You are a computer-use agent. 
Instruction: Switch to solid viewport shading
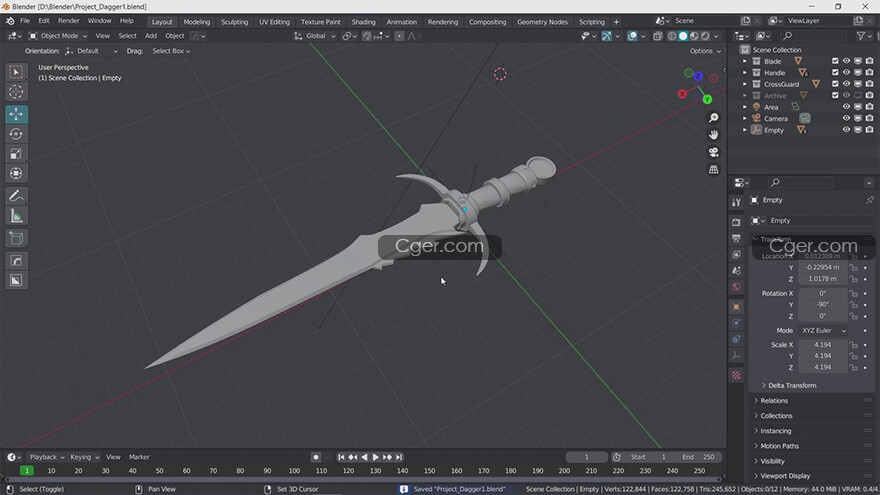tap(683, 36)
